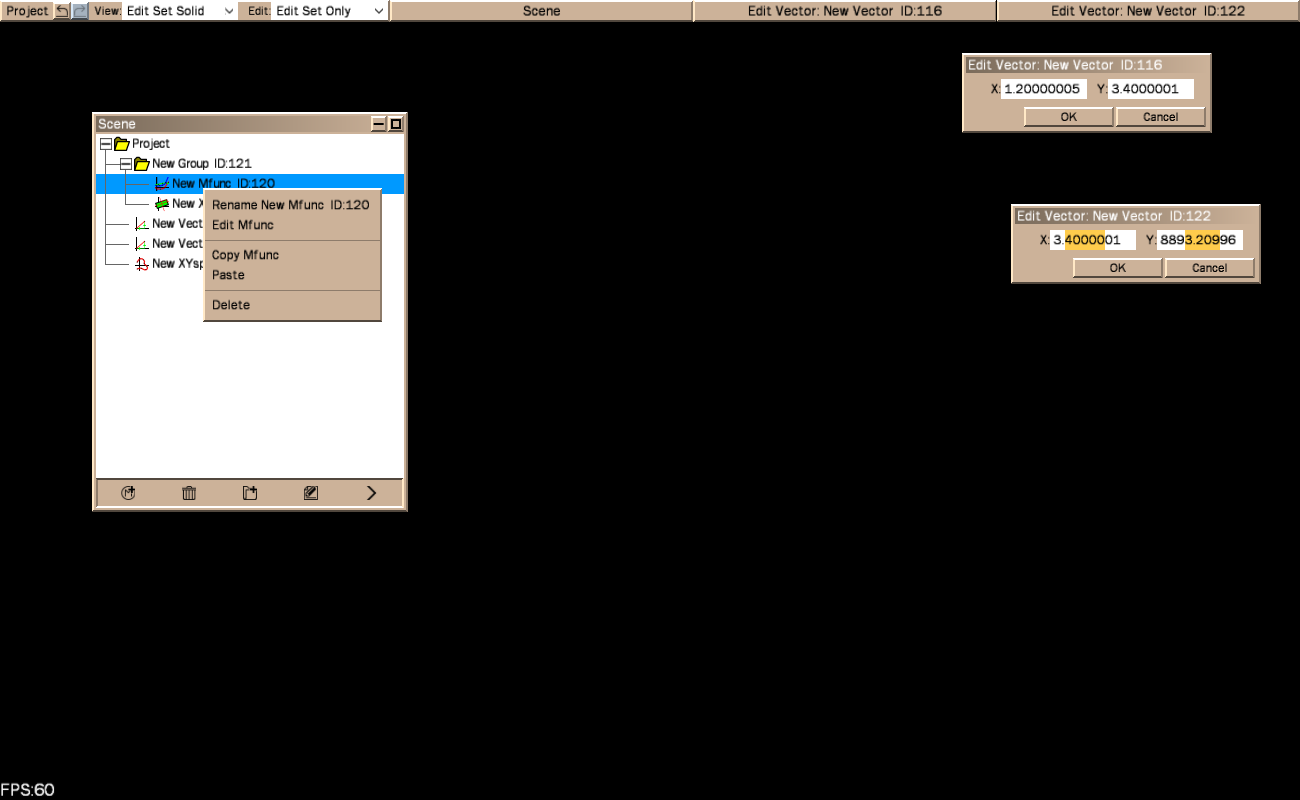Open the Edit Set Only dropdown
This screenshot has width=1300, height=800.
[x=329, y=11]
